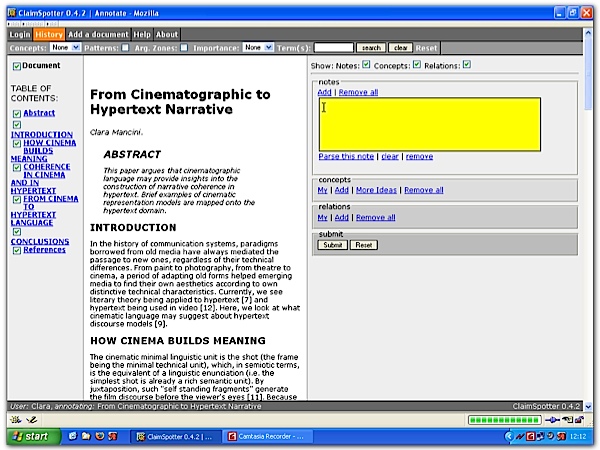This screenshot has height=450, width=600.
Task: Enable the Patterns checkbox
Action: (x=125, y=47)
